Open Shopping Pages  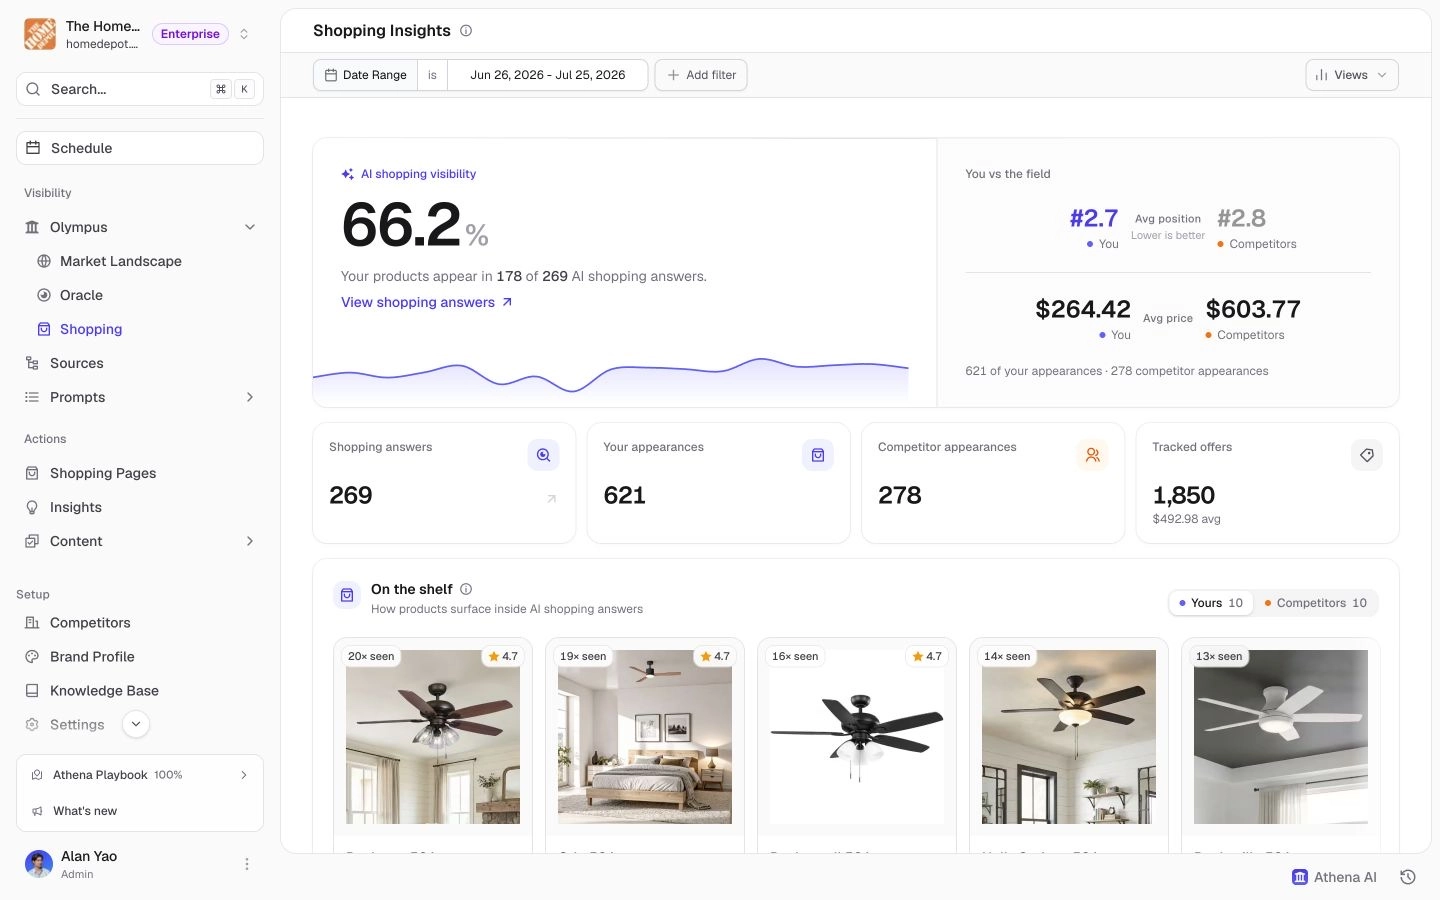[x=103, y=473]
